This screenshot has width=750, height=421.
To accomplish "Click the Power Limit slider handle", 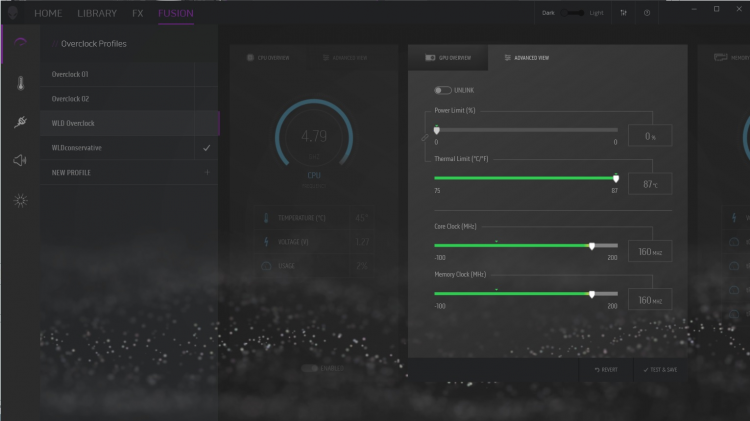I will pyautogui.click(x=437, y=130).
